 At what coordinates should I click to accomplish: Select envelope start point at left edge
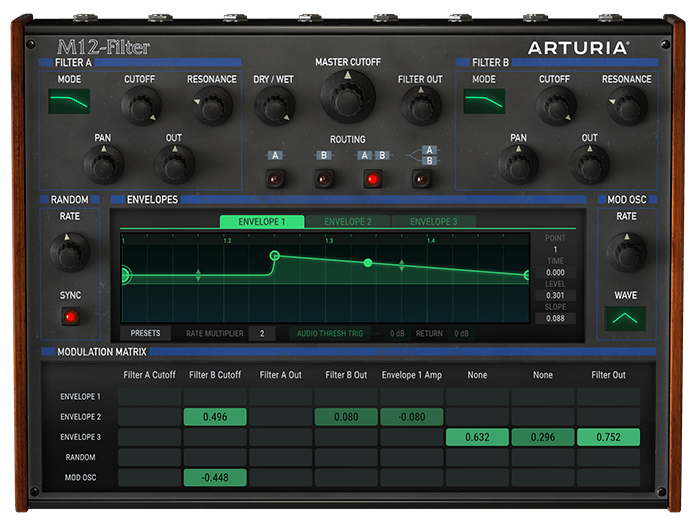pyautogui.click(x=124, y=275)
